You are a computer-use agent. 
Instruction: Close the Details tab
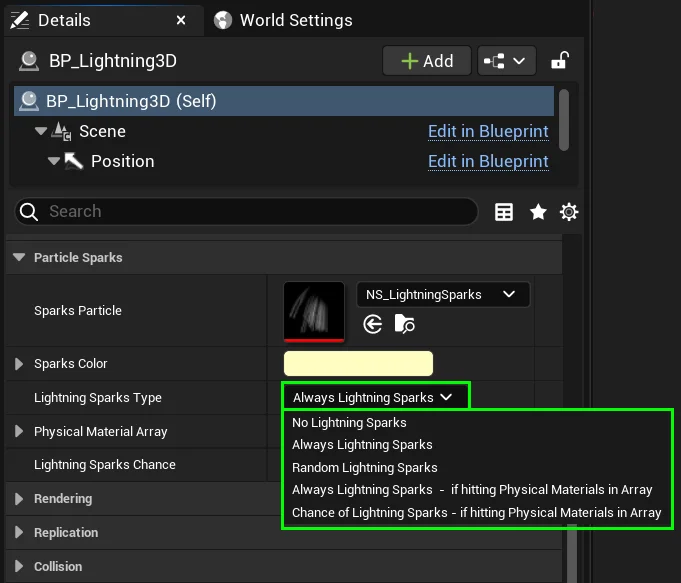(181, 20)
